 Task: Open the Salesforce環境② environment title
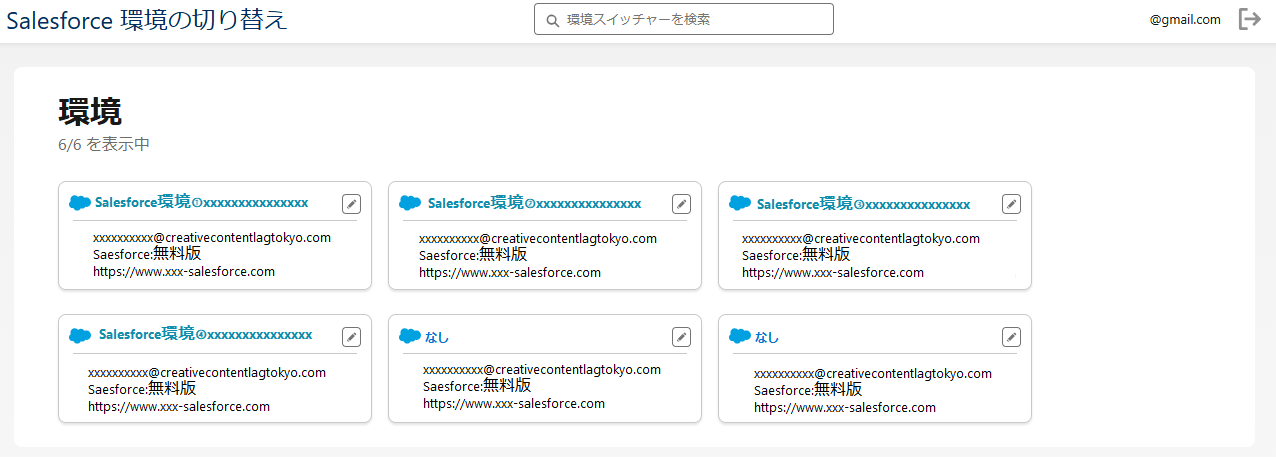[x=534, y=203]
